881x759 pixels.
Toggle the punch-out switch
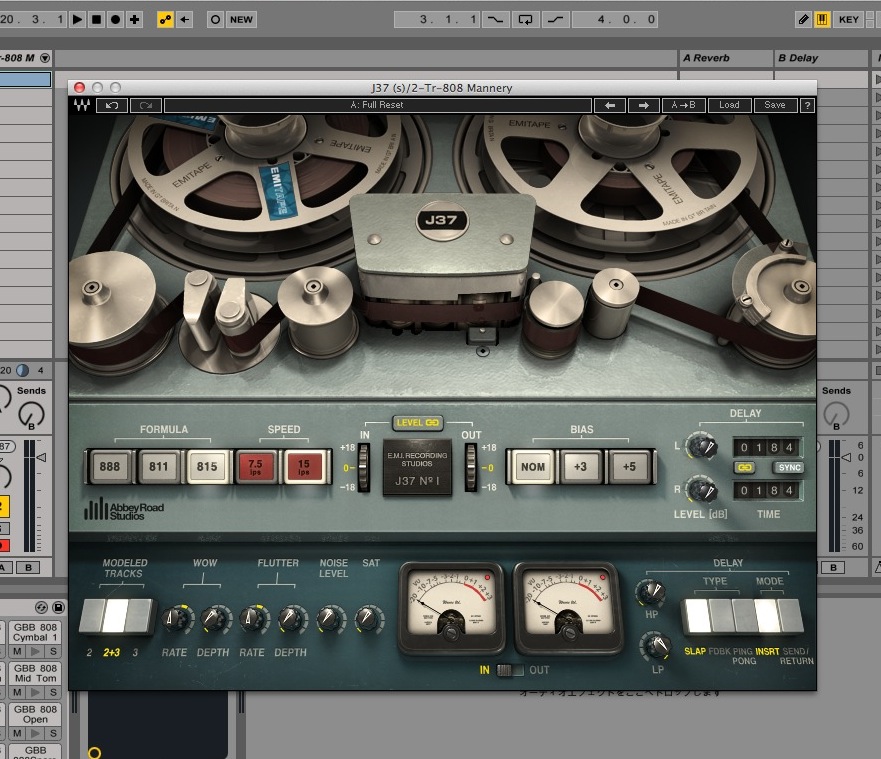pyautogui.click(x=555, y=20)
